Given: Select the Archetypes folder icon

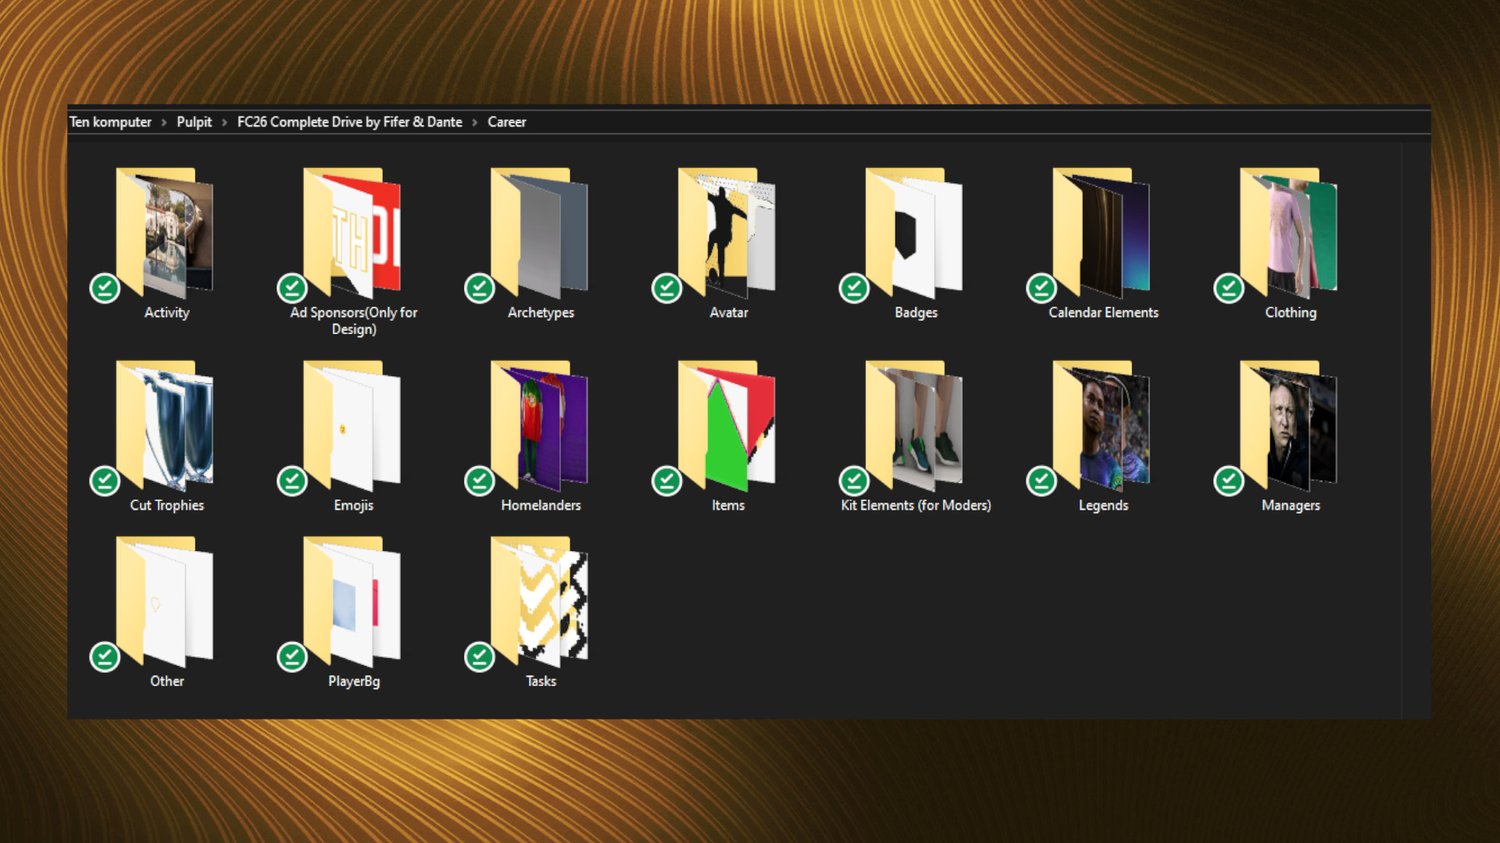Looking at the screenshot, I should [540, 234].
